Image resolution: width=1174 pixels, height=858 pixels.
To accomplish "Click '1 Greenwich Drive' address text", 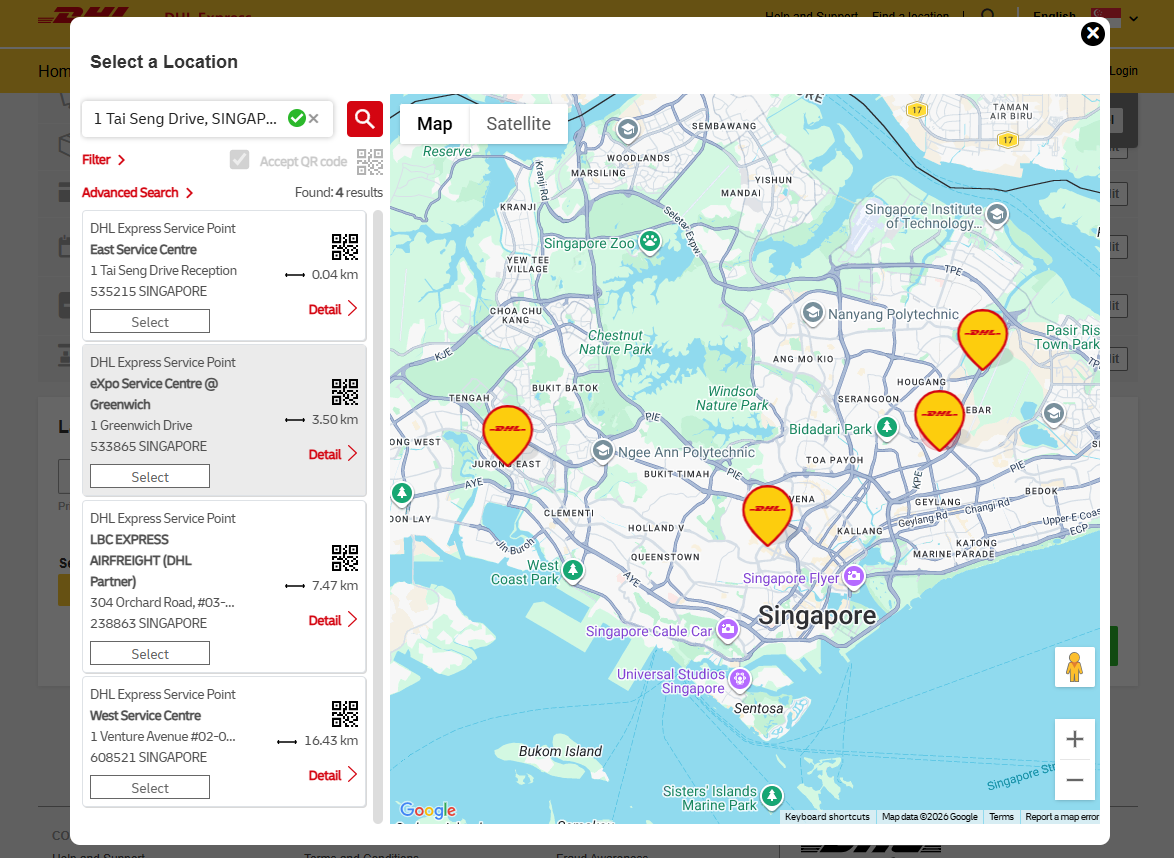I will pyautogui.click(x=141, y=425).
